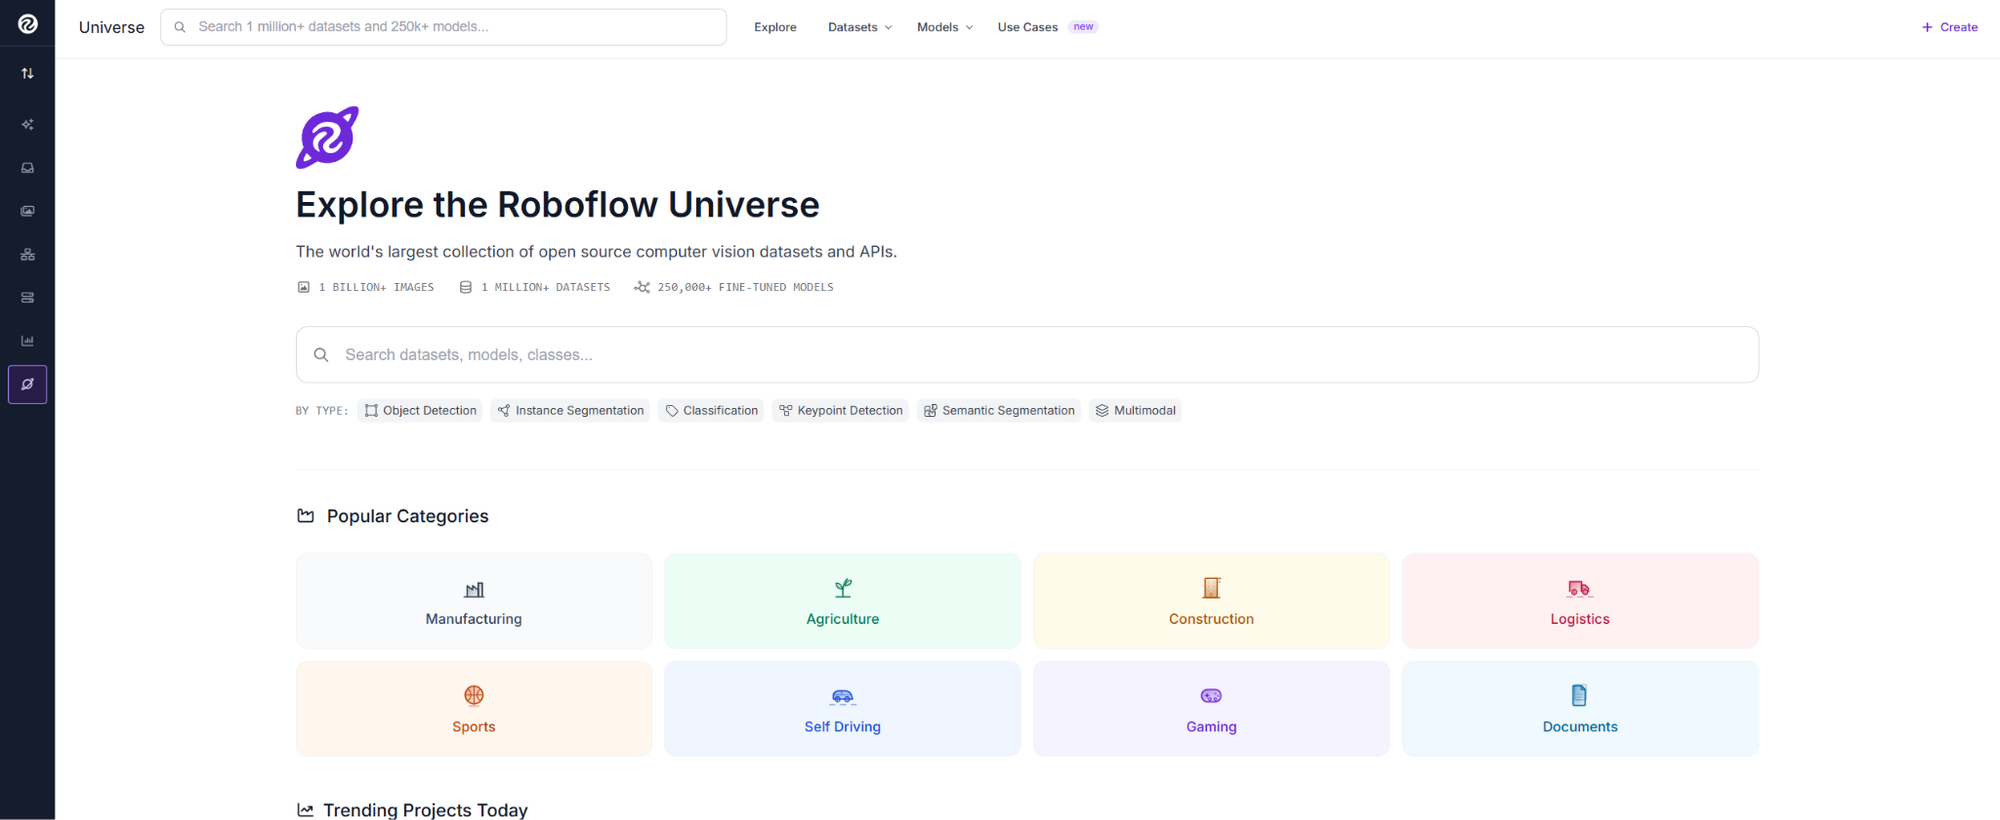Open the Documents category card

[1580, 709]
